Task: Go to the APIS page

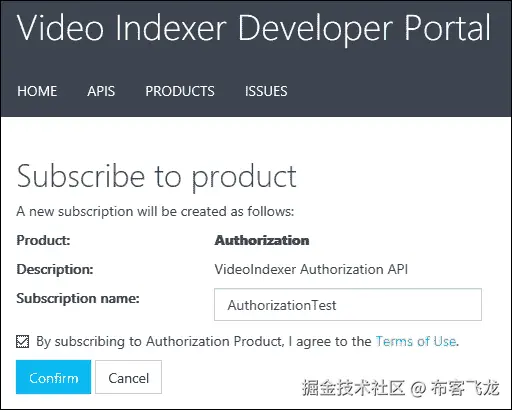Action: (101, 91)
